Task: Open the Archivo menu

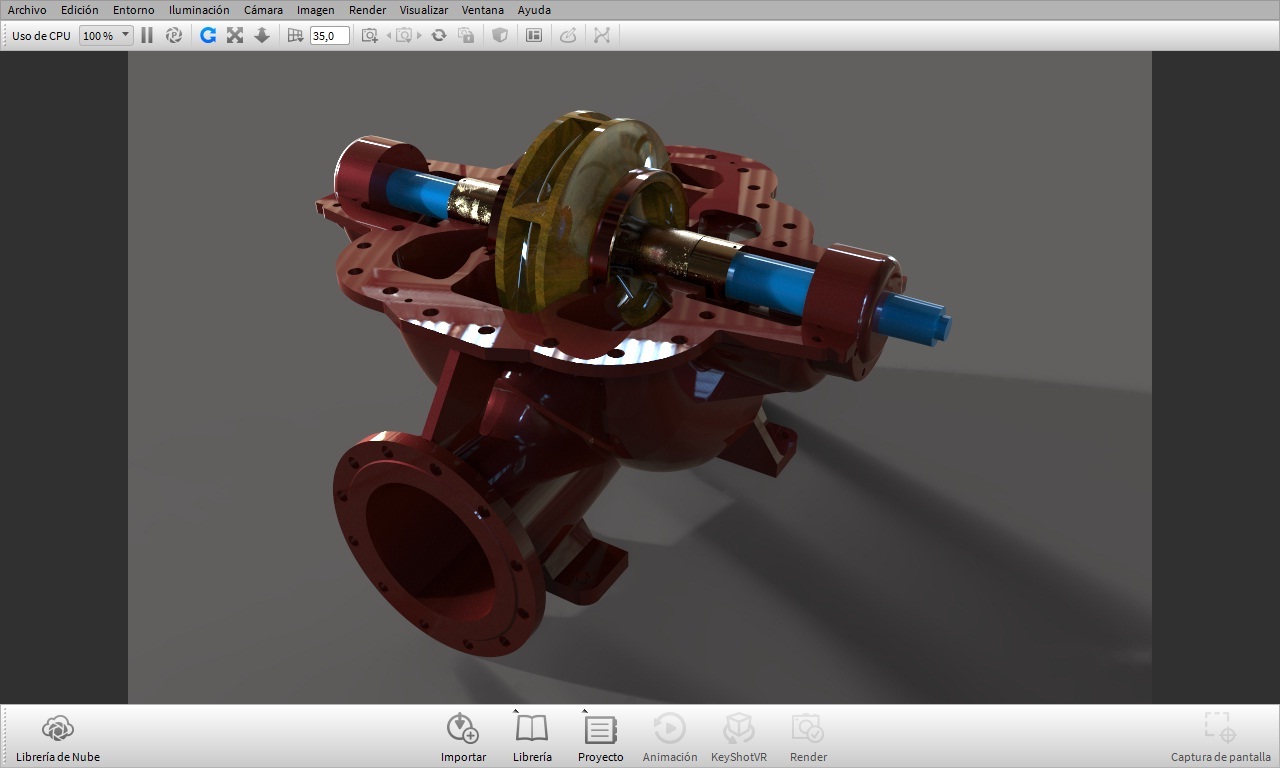Action: click(x=27, y=10)
